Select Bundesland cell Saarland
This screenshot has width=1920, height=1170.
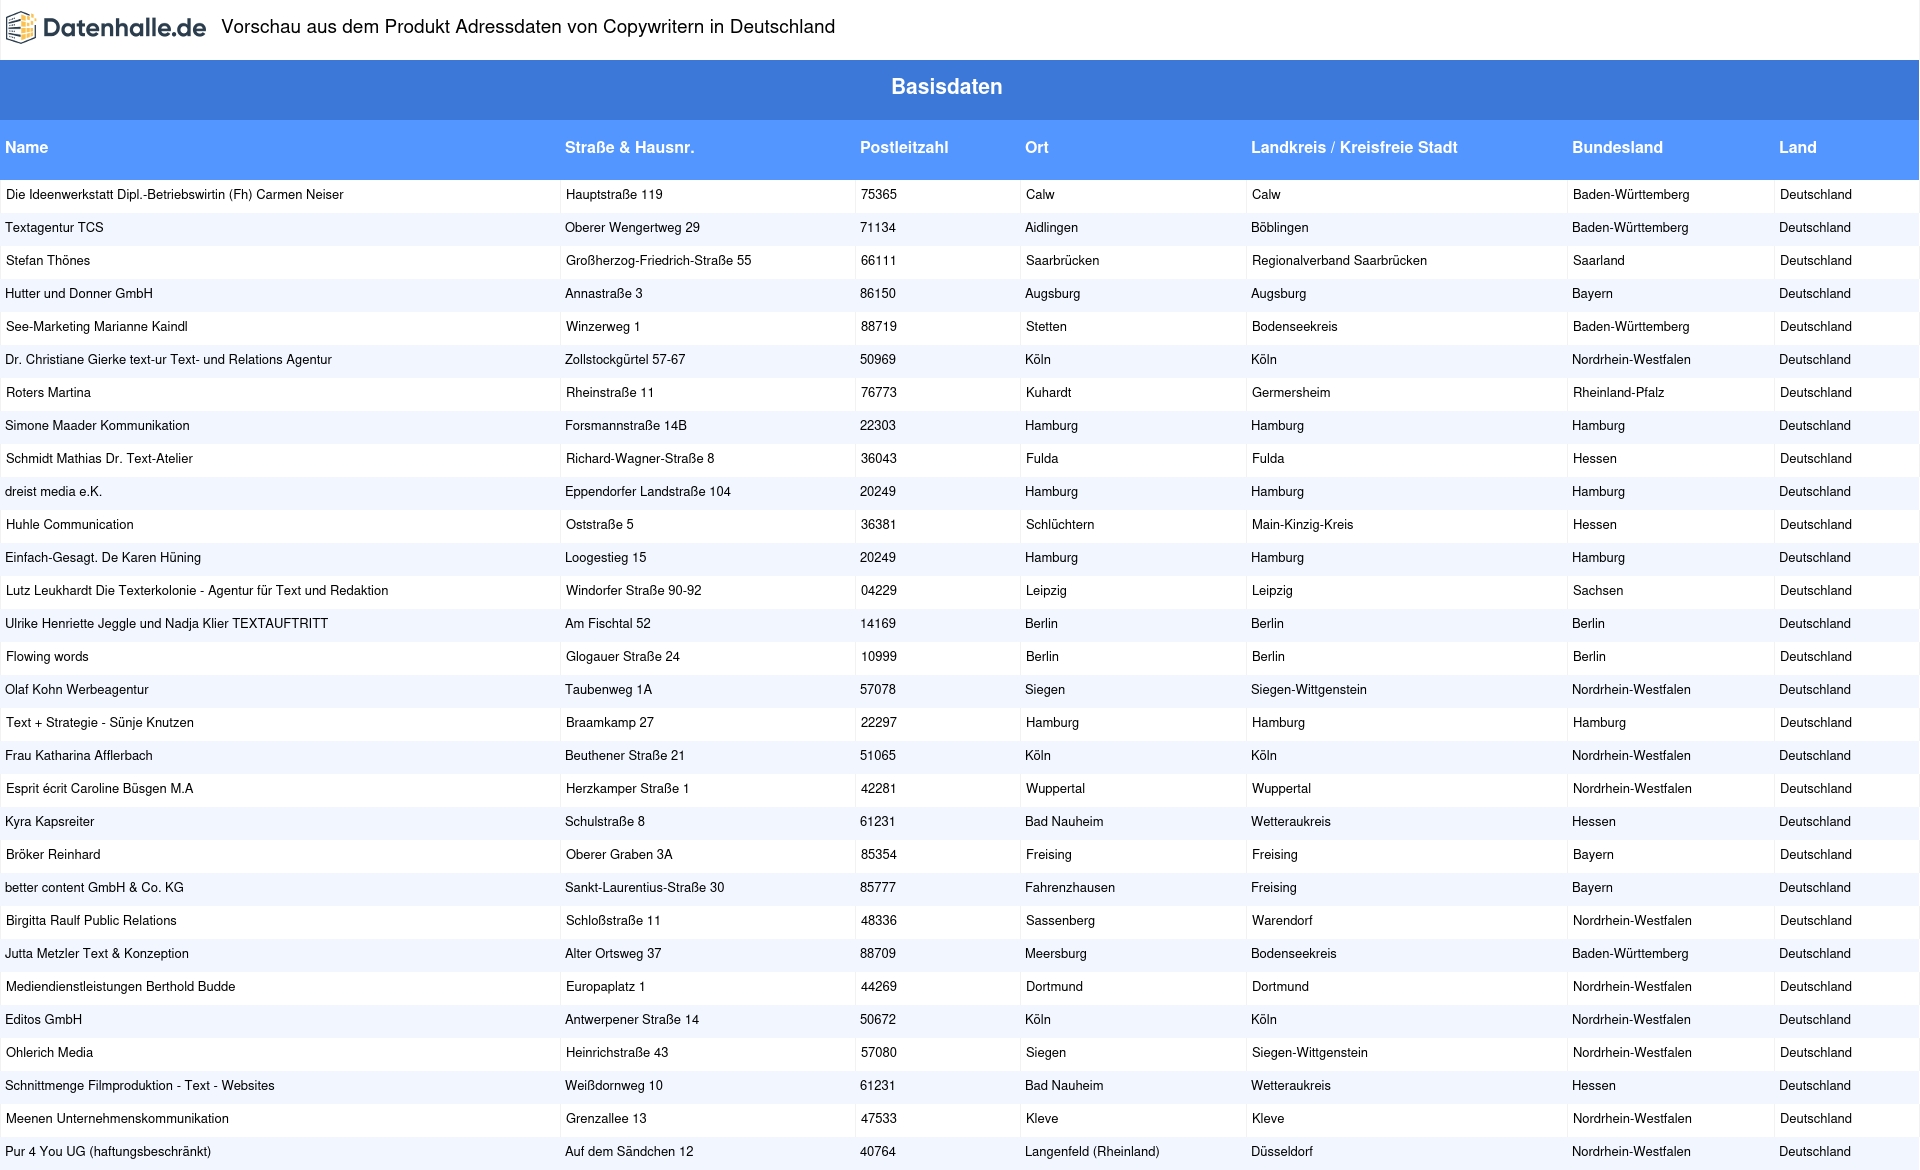(1598, 261)
